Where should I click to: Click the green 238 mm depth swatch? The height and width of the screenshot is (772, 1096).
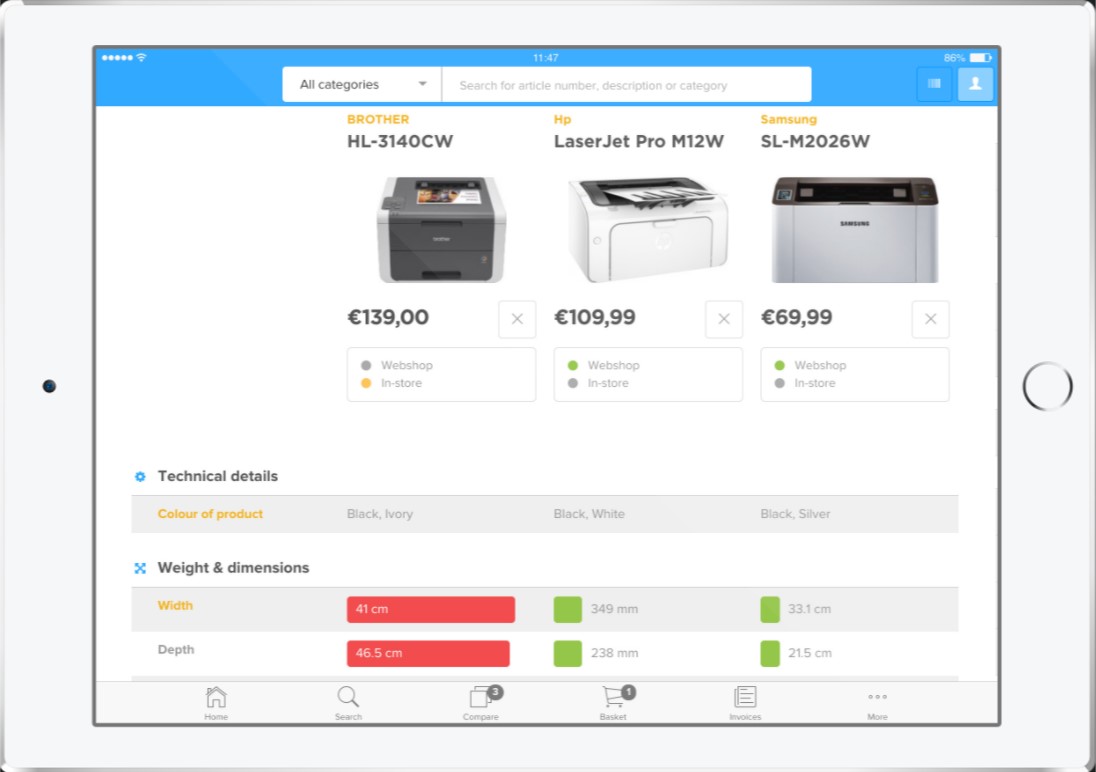click(x=568, y=653)
